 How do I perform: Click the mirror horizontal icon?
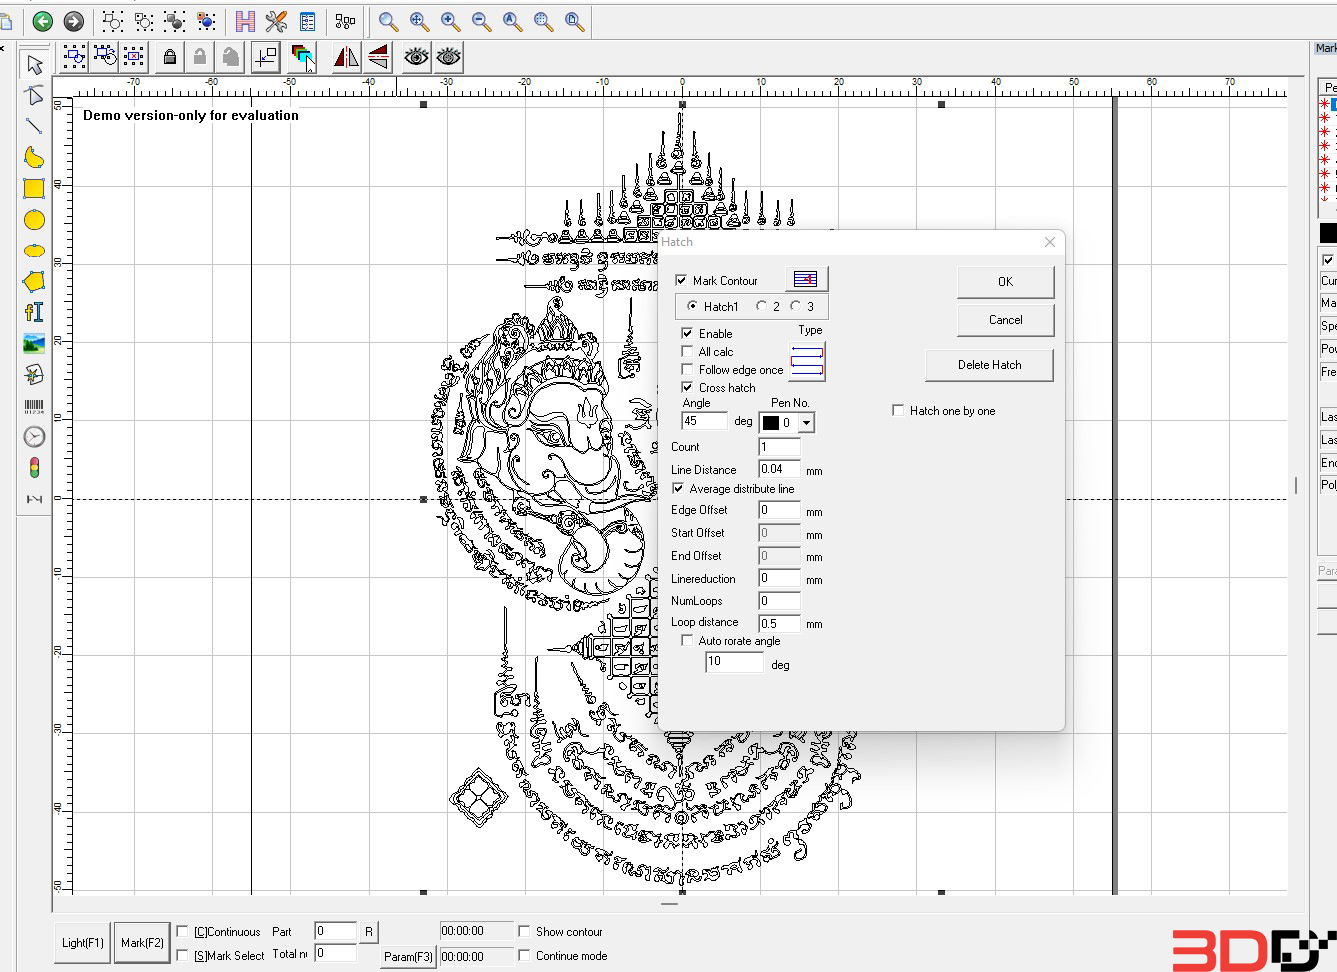coord(346,57)
